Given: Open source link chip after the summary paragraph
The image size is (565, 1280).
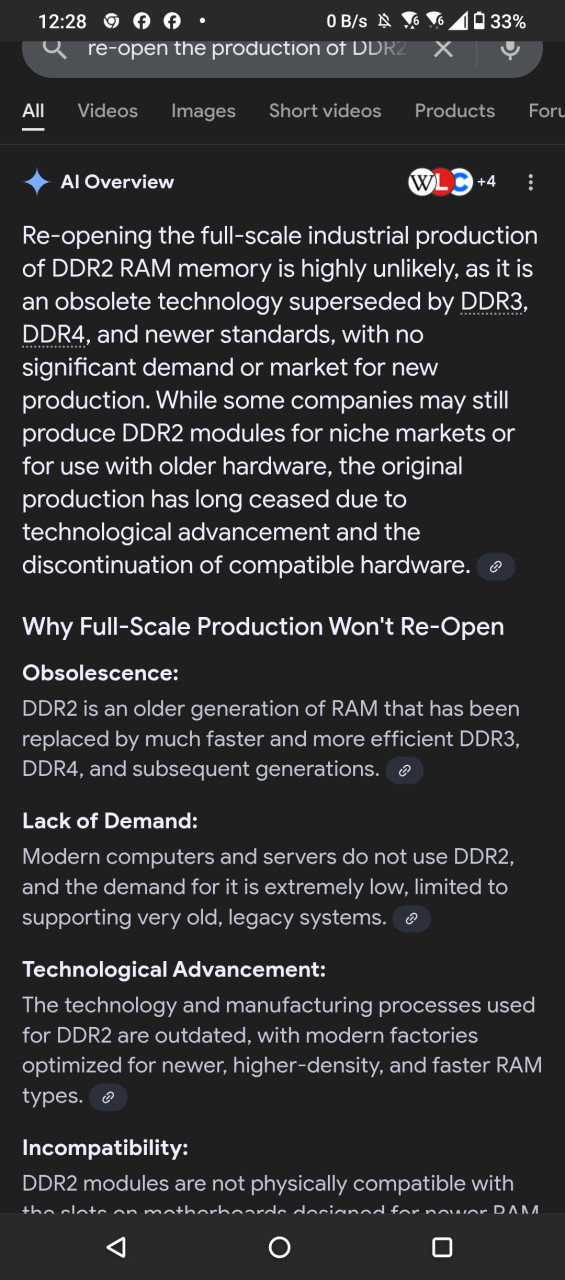Looking at the screenshot, I should click(495, 567).
